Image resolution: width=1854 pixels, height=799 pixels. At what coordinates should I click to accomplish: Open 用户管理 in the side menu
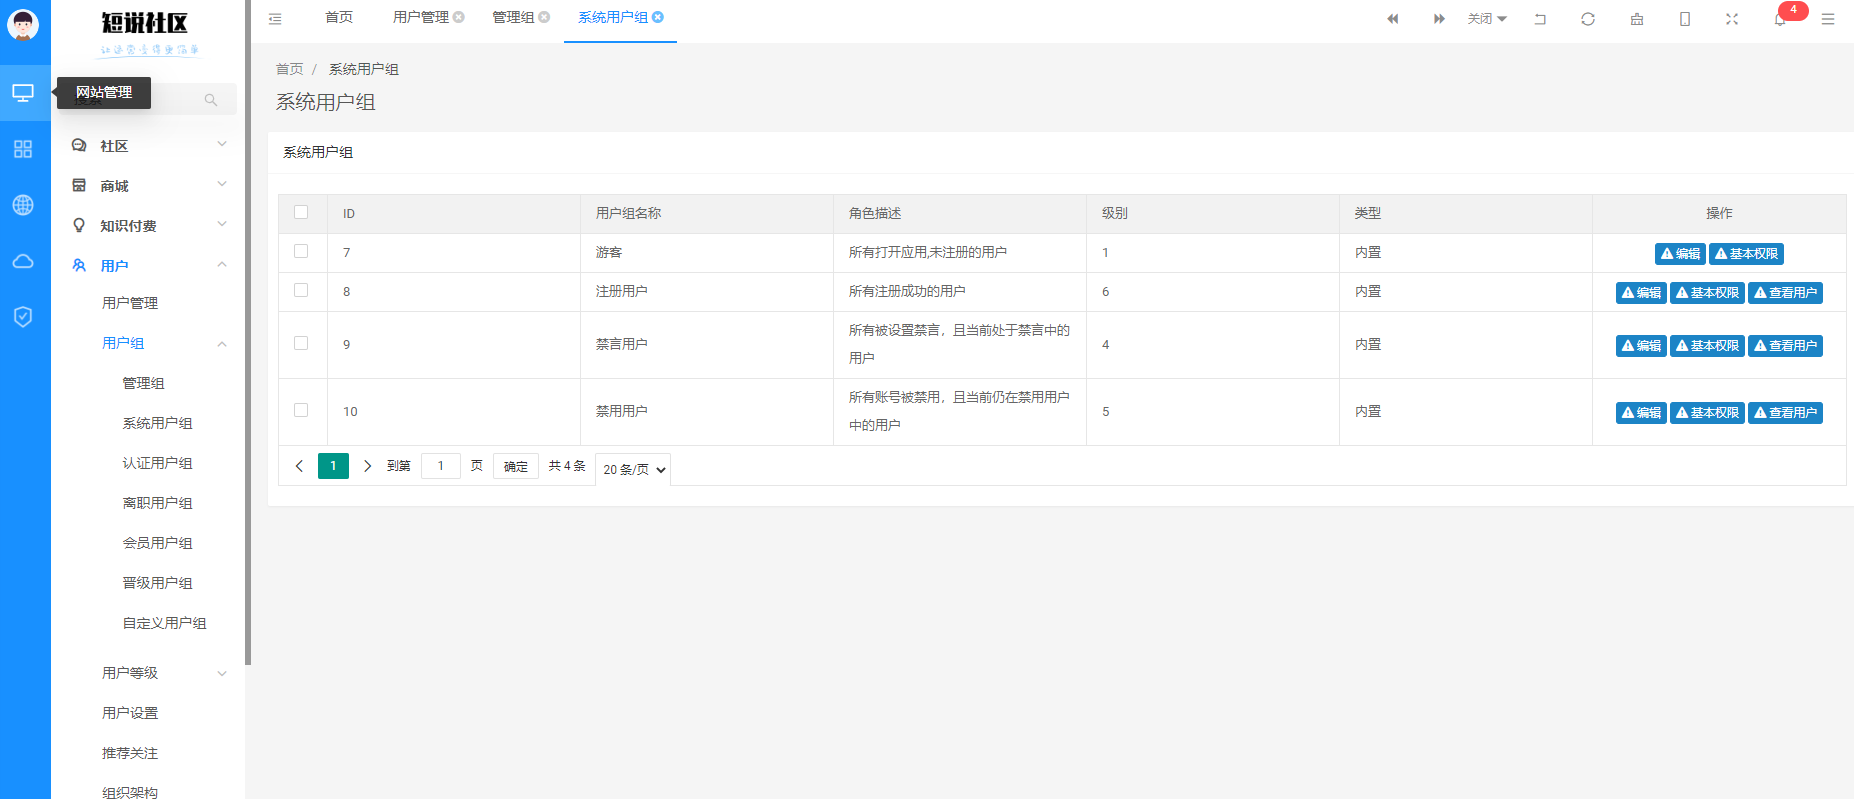[x=130, y=303]
